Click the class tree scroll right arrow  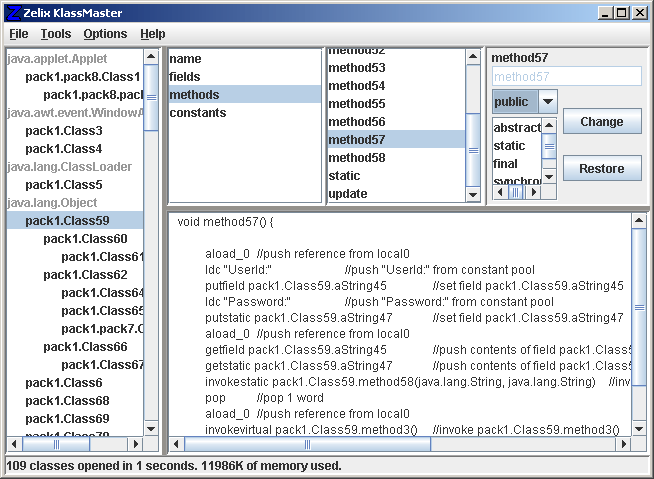tap(135, 444)
